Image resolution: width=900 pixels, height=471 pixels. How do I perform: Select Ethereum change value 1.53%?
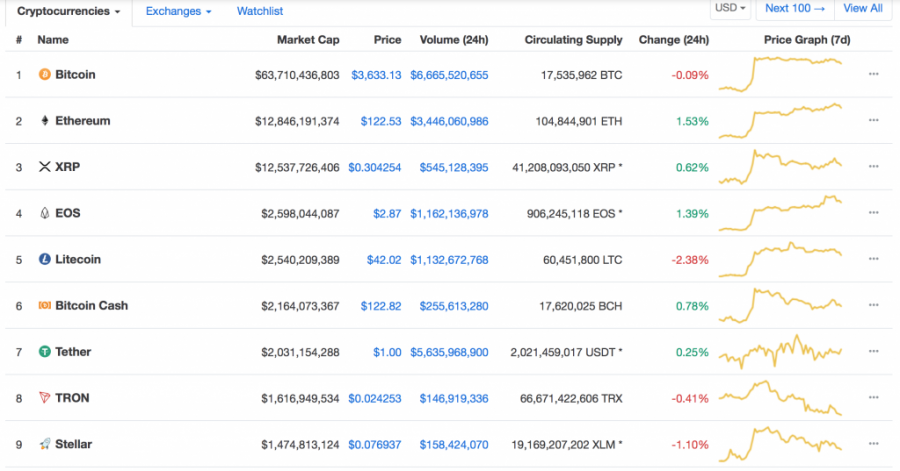point(692,121)
